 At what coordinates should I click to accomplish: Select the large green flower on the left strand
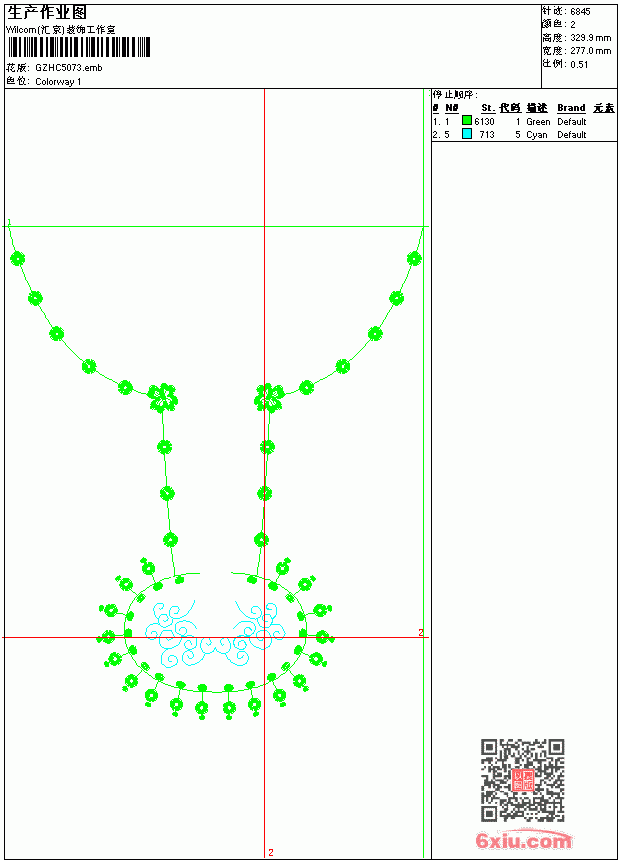162,398
